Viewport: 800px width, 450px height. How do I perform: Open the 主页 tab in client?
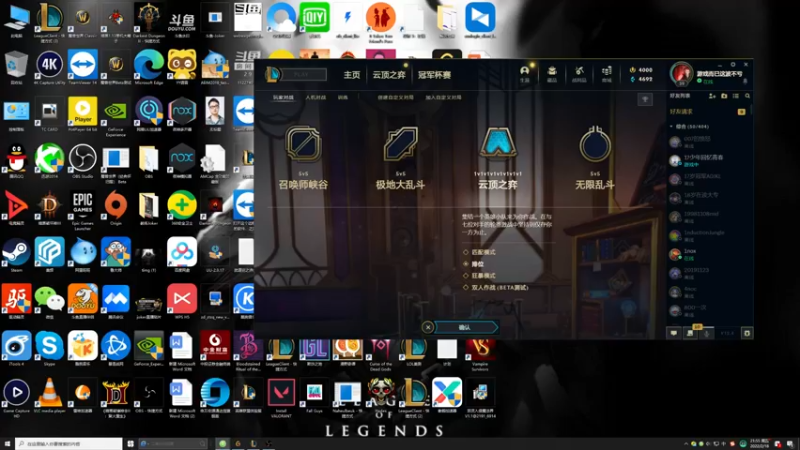click(x=352, y=75)
